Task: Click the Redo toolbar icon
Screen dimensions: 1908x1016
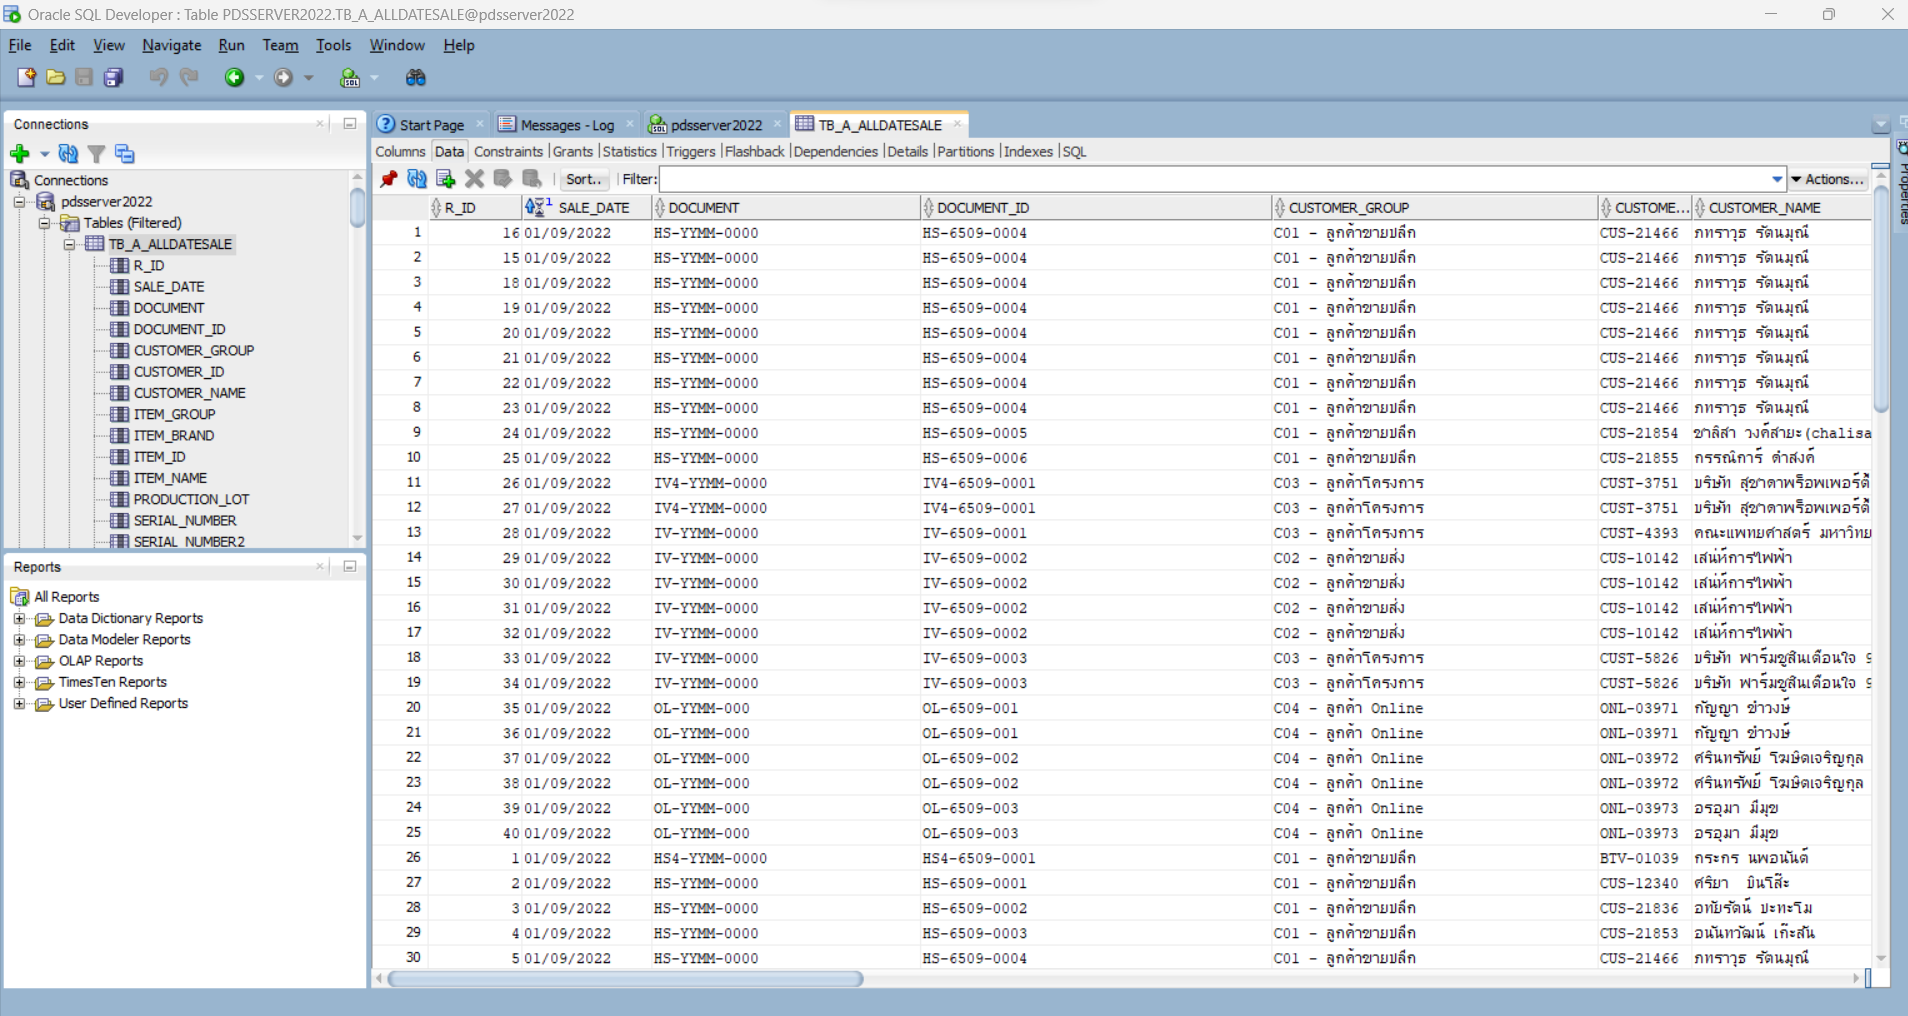Action: pos(189,77)
